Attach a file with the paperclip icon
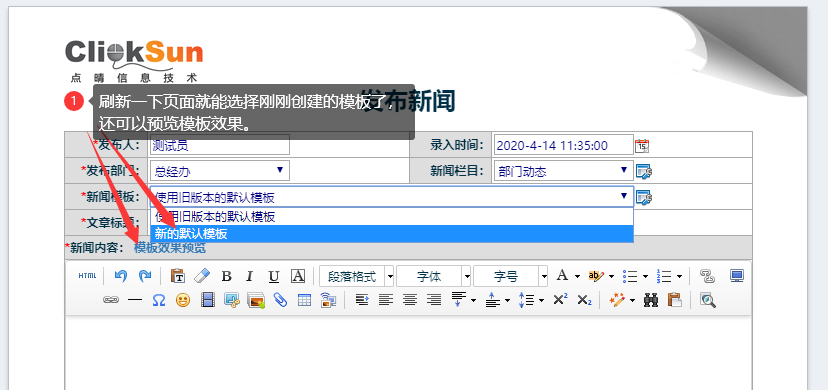 point(280,300)
